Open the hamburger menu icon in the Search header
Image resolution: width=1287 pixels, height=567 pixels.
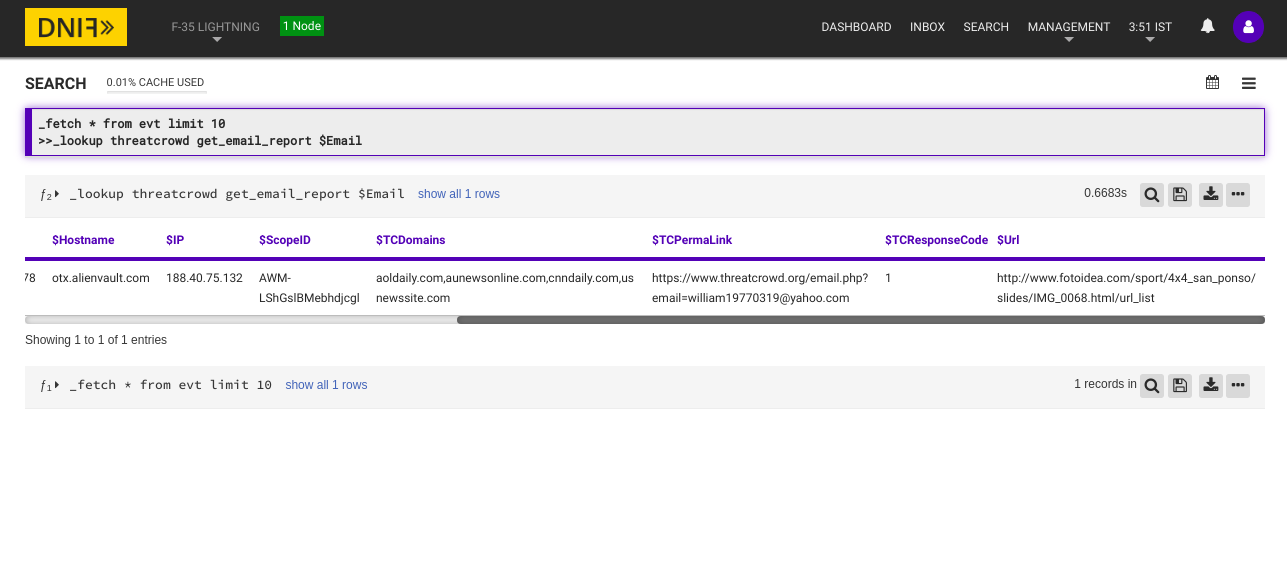[x=1249, y=84]
